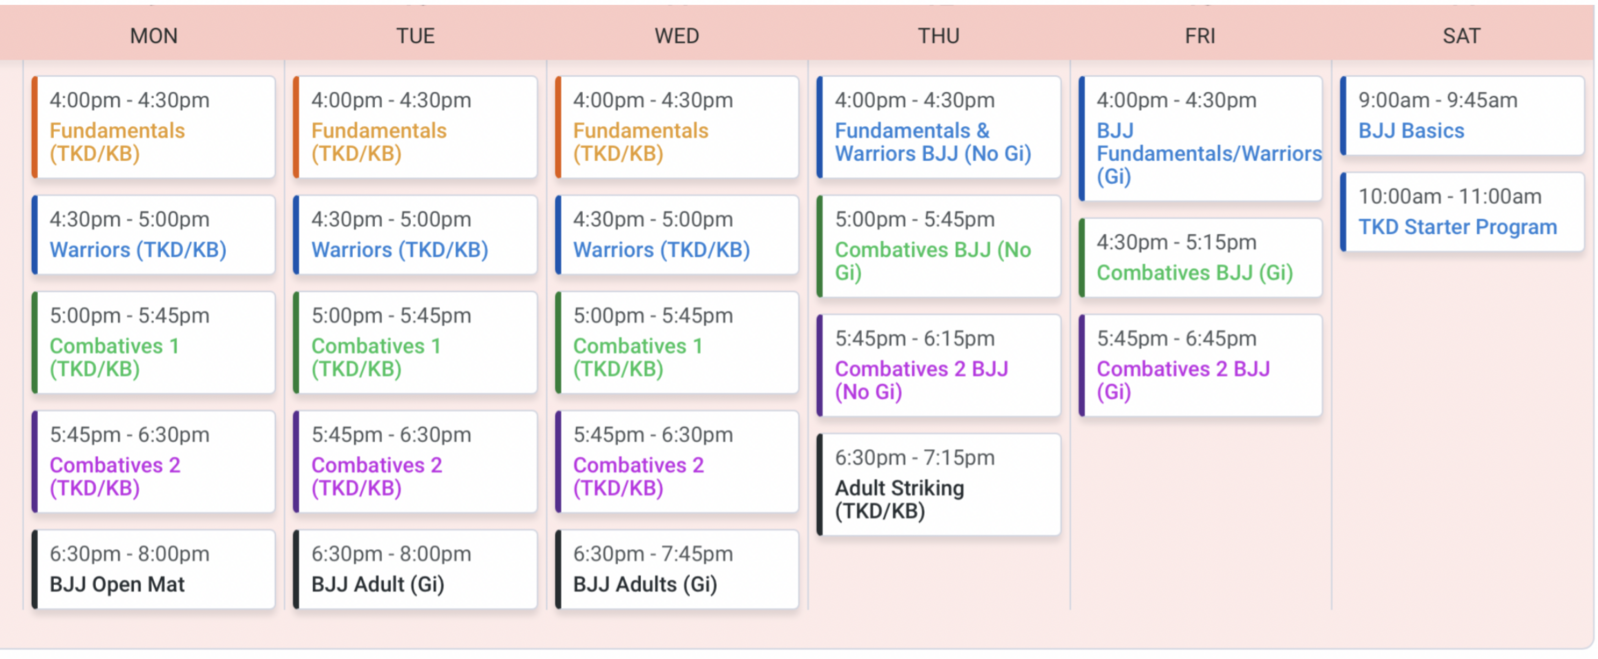Open Saturday's BJJ Basics class
The width and height of the screenshot is (1598, 659).
[1462, 116]
